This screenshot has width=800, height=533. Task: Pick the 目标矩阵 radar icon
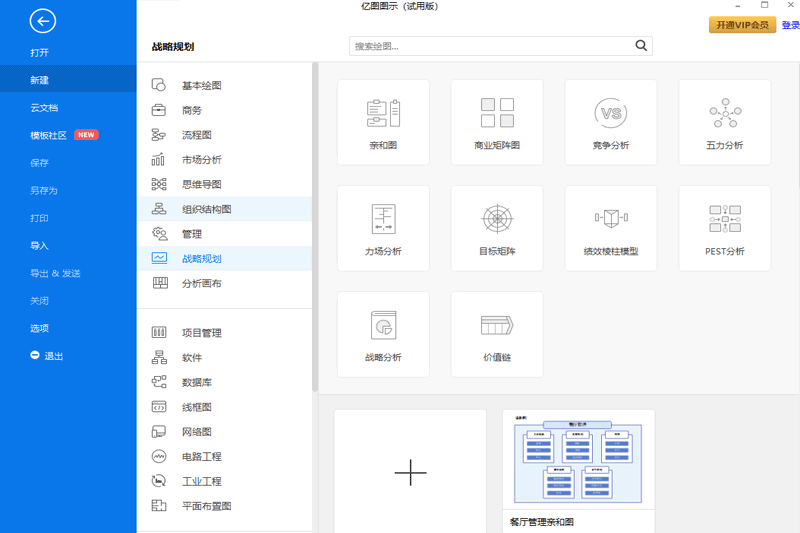coord(497,219)
